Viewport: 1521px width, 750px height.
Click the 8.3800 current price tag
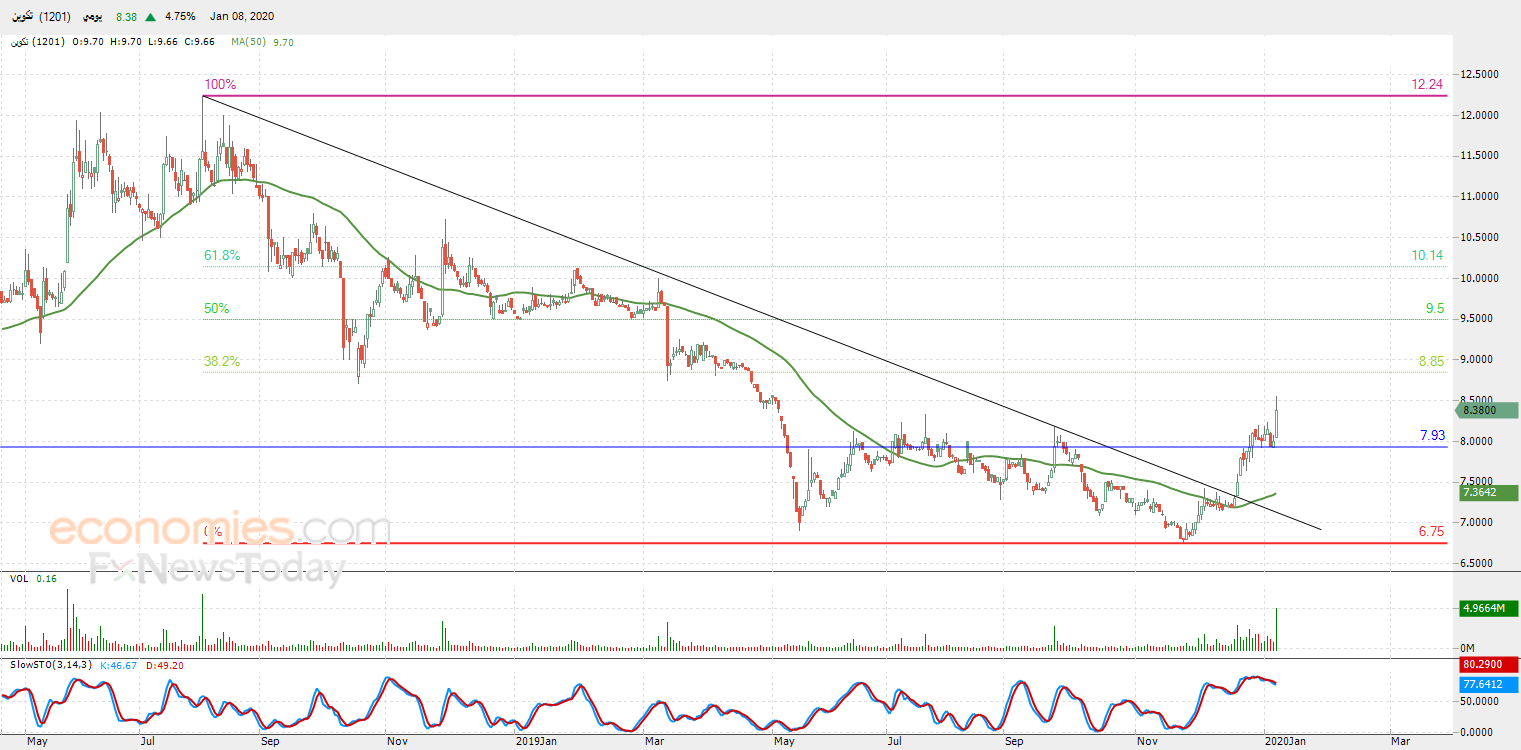point(1488,410)
